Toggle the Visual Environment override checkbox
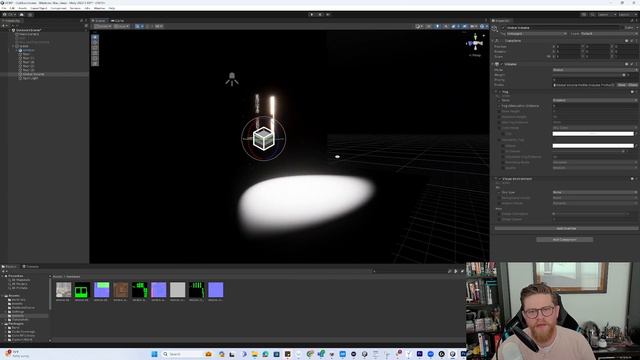This screenshot has height=360, width=640. point(500,179)
